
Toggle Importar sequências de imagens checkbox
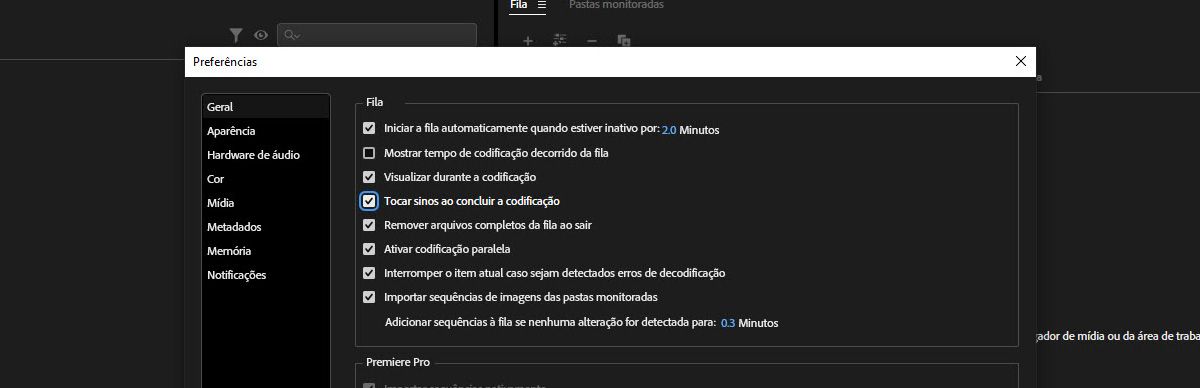click(x=369, y=297)
